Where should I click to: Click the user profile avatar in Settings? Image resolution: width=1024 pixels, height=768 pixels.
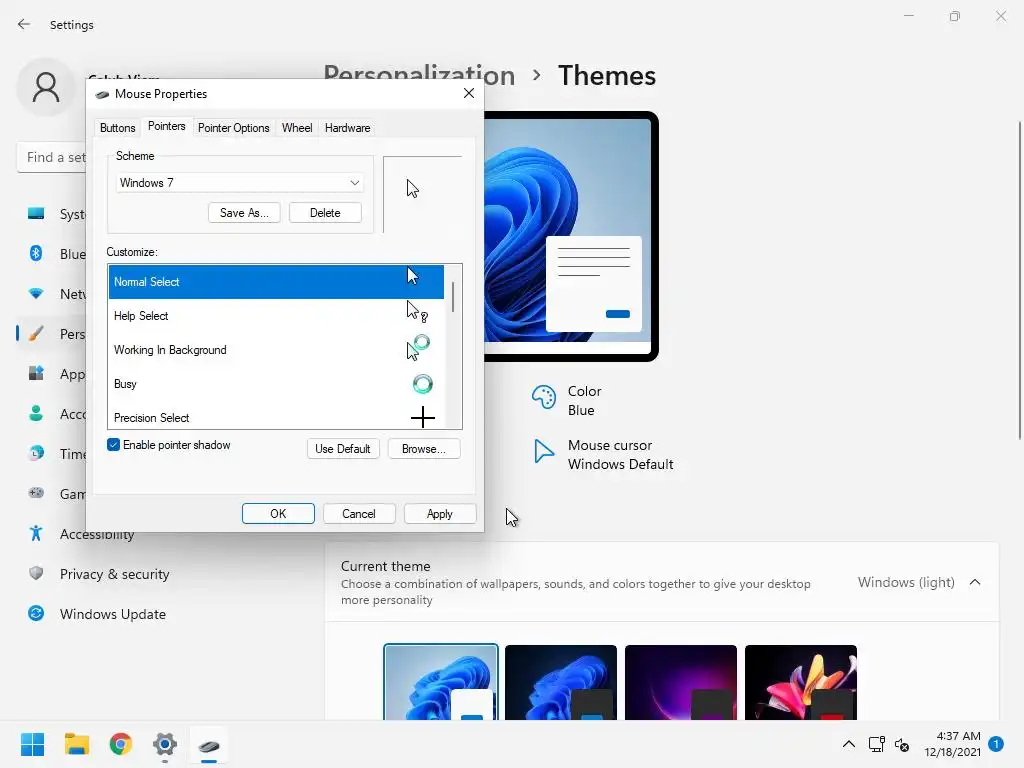pos(46,87)
